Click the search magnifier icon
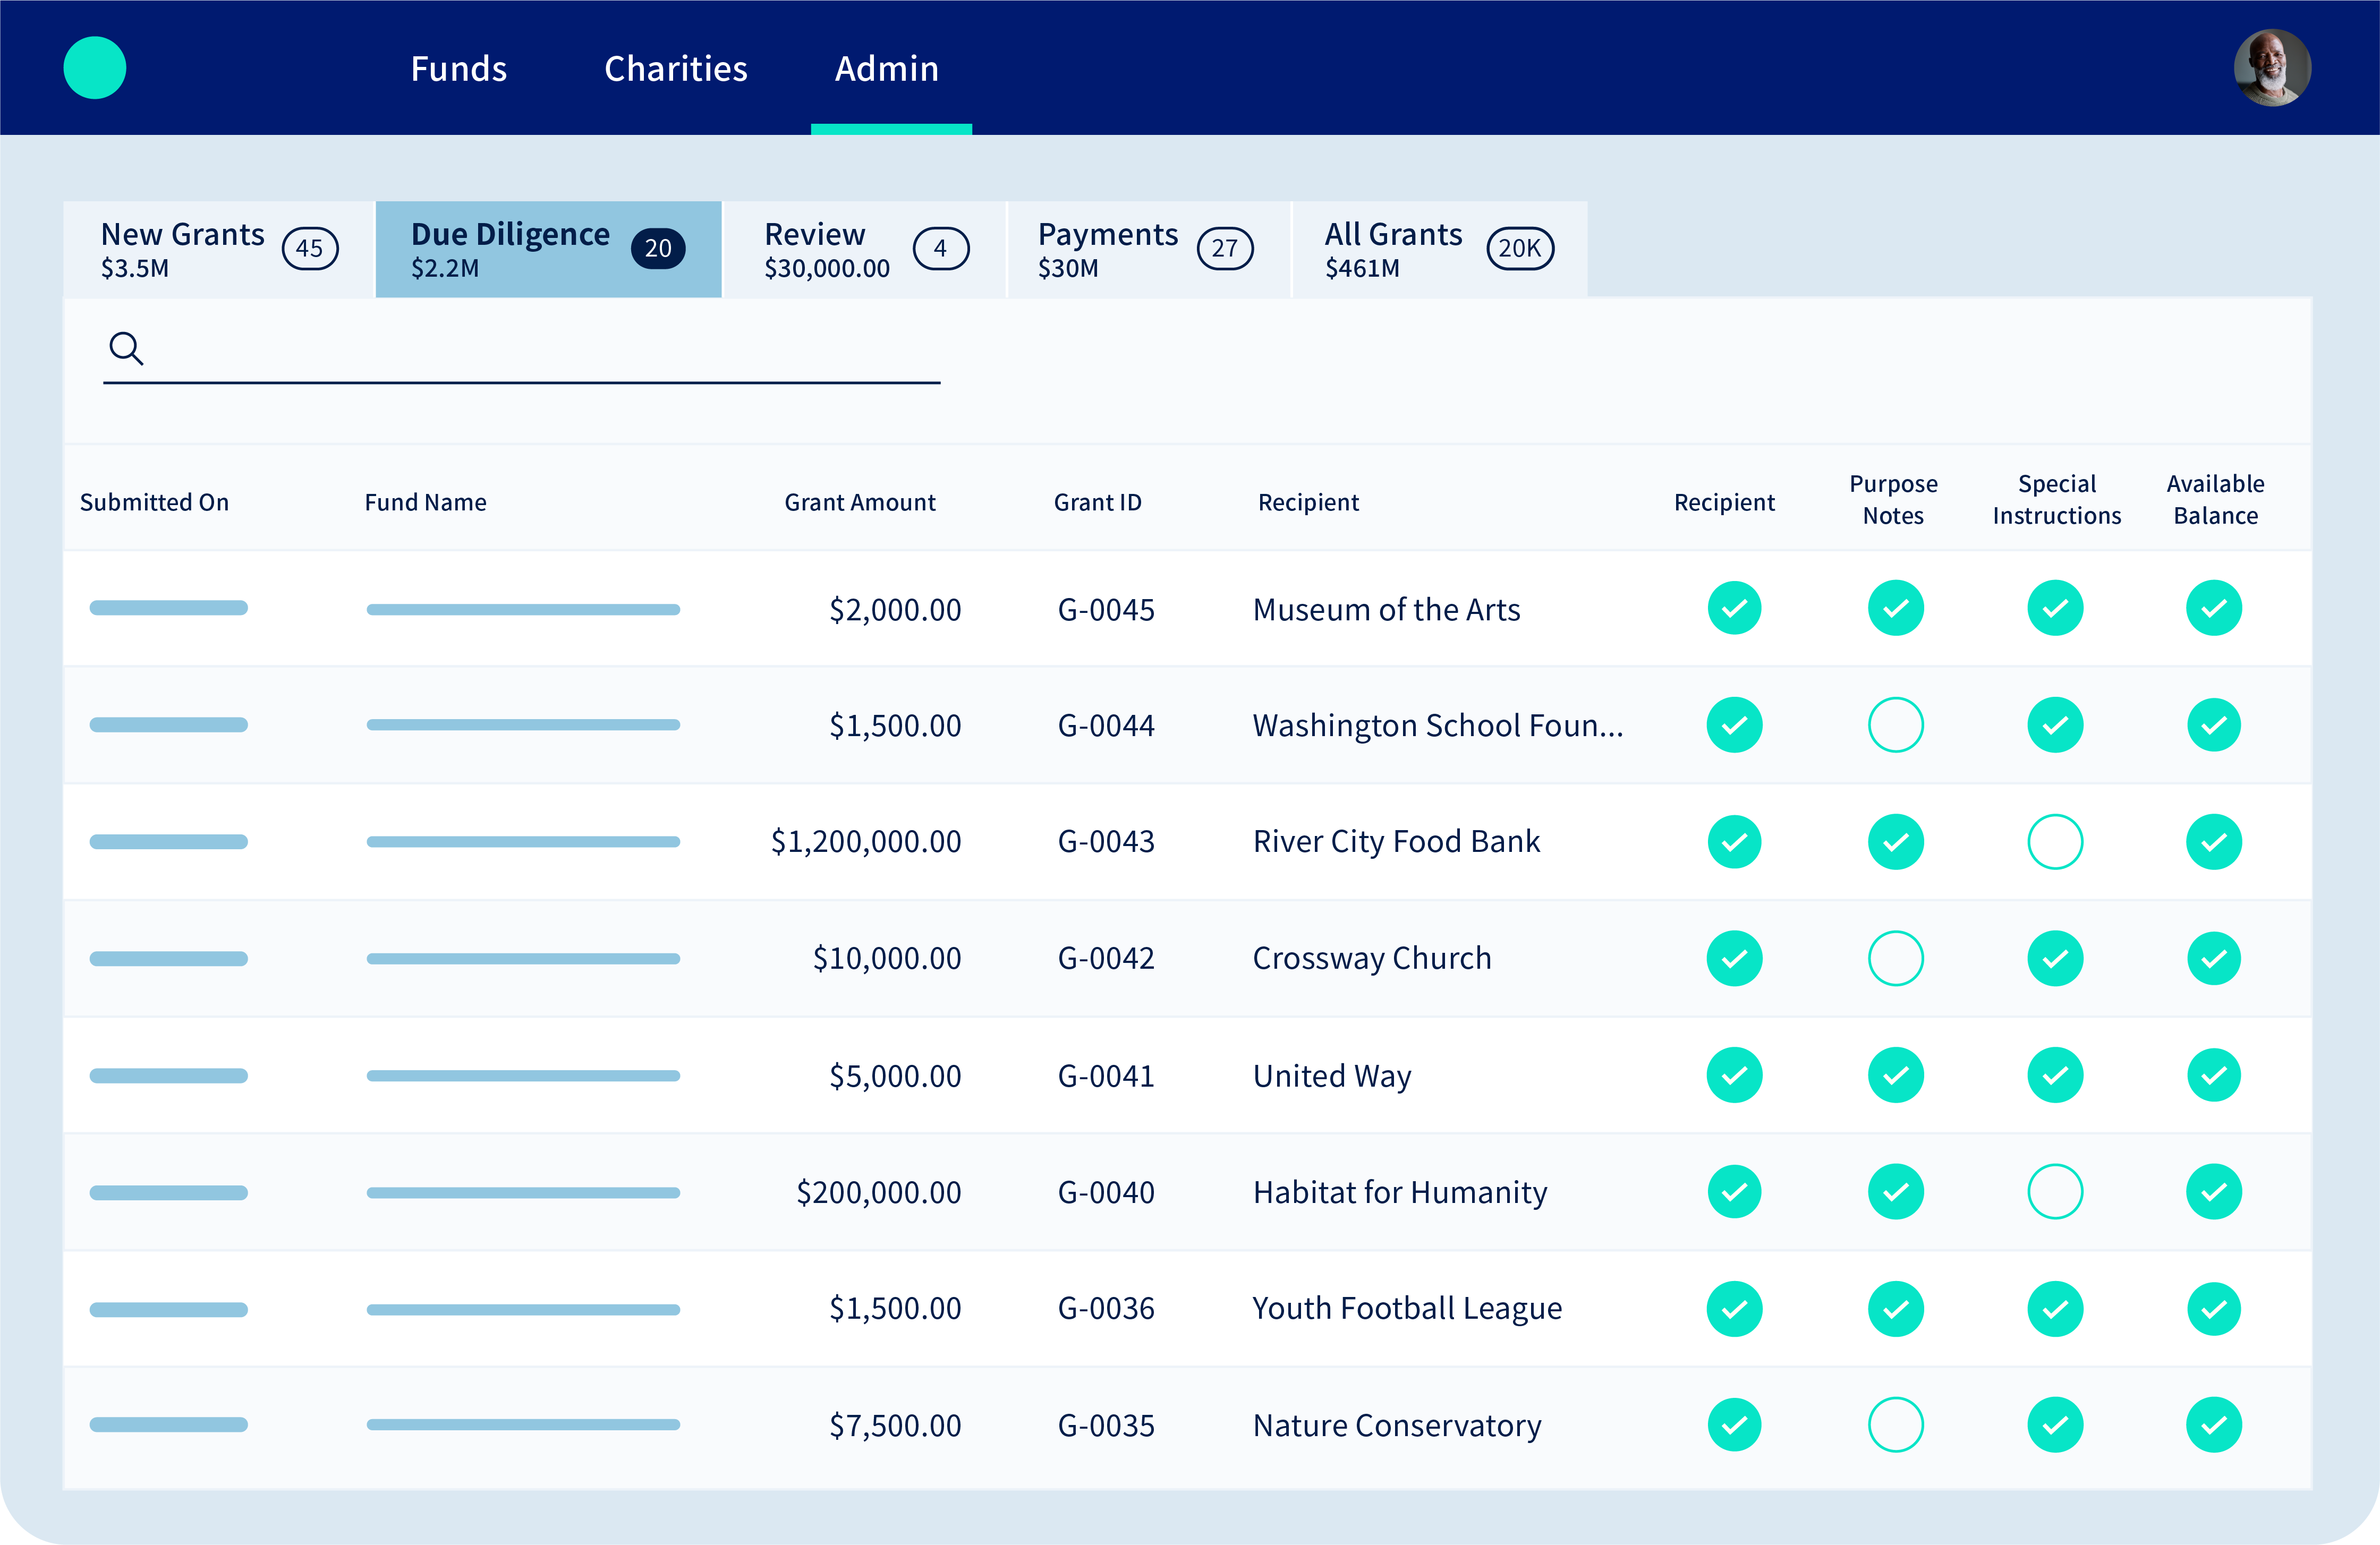 point(126,349)
